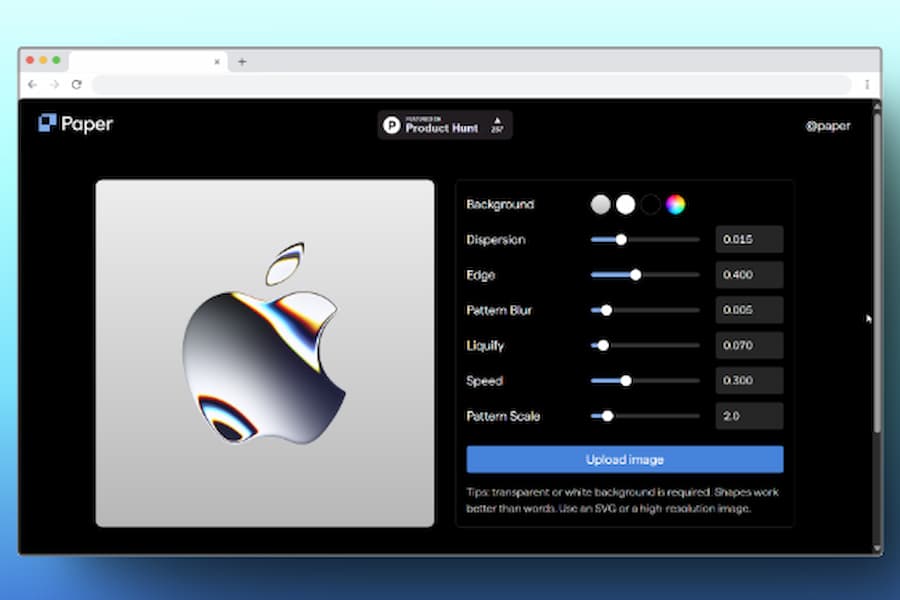Go forward with the browser forward arrow

point(55,84)
